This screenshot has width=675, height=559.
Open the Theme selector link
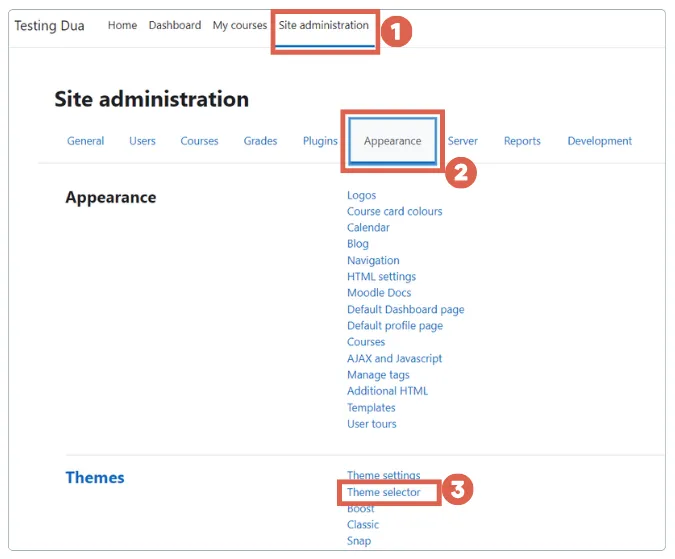tap(384, 492)
